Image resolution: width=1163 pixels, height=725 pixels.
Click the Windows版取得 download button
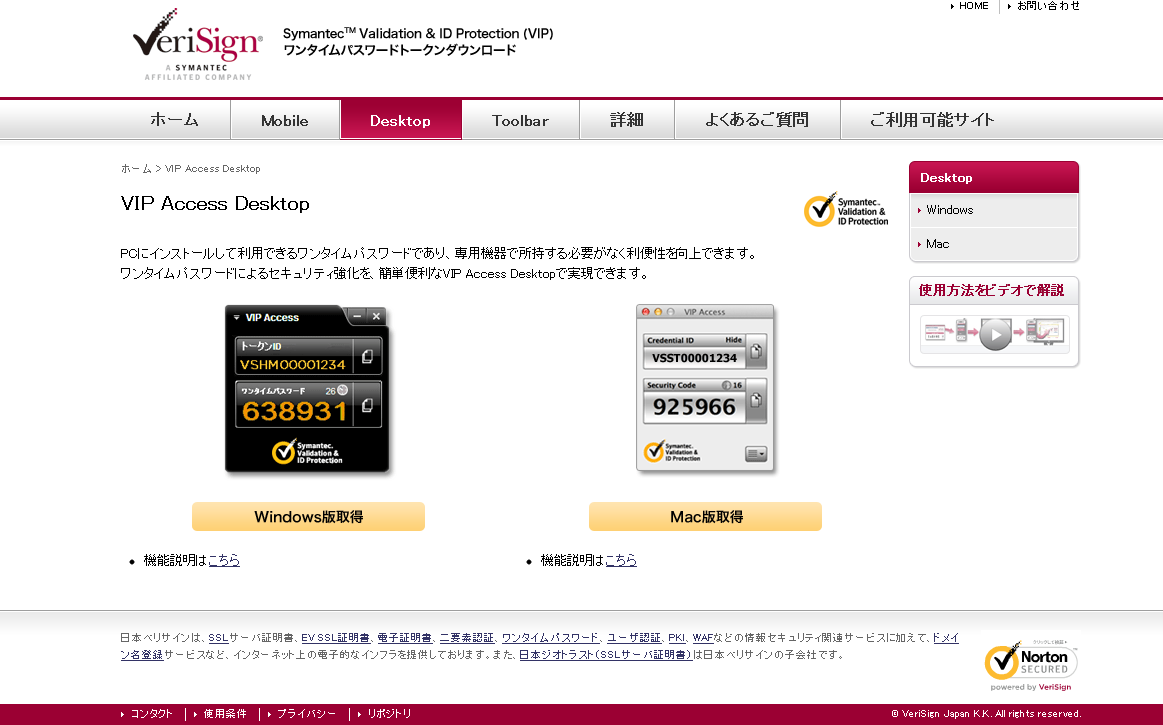[309, 516]
